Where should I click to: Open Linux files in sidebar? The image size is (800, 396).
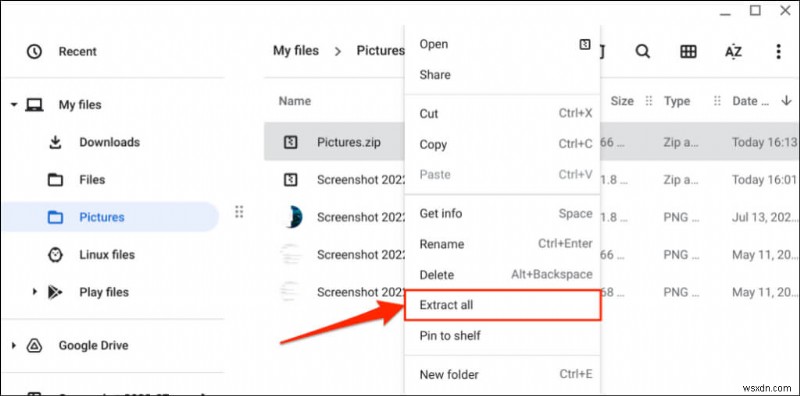click(x=107, y=255)
